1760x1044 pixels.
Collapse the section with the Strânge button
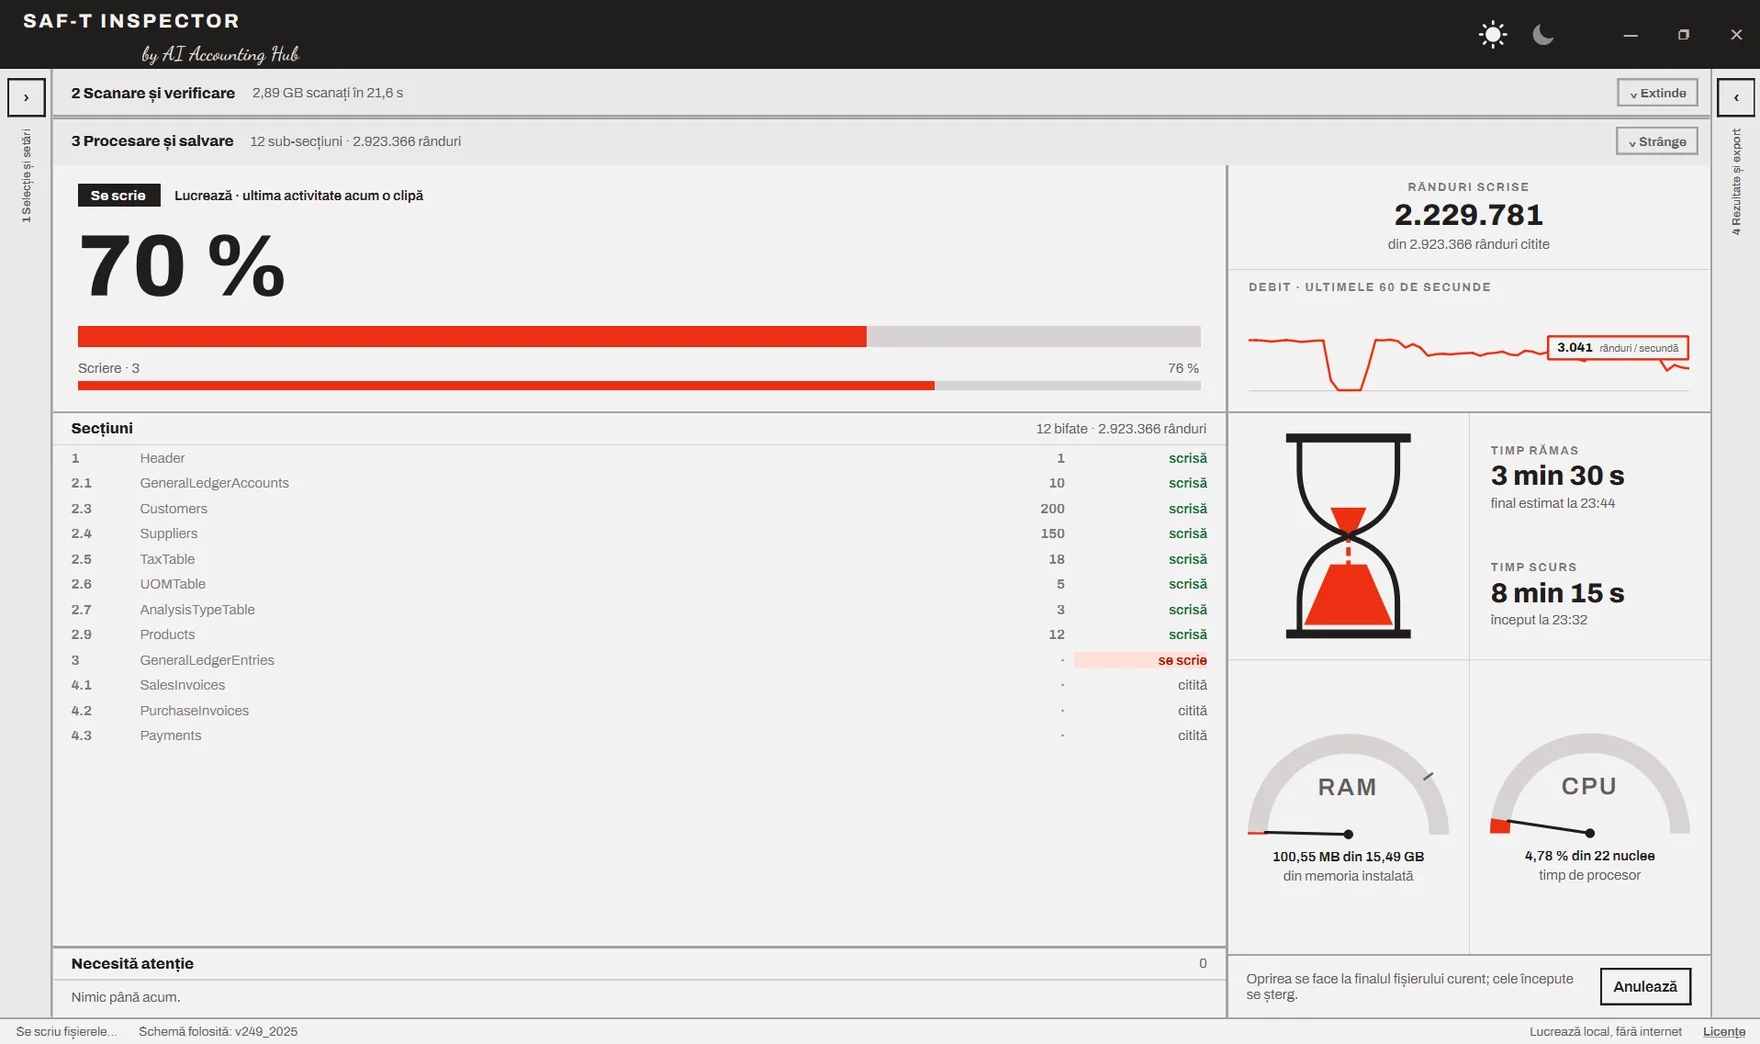pos(1657,141)
